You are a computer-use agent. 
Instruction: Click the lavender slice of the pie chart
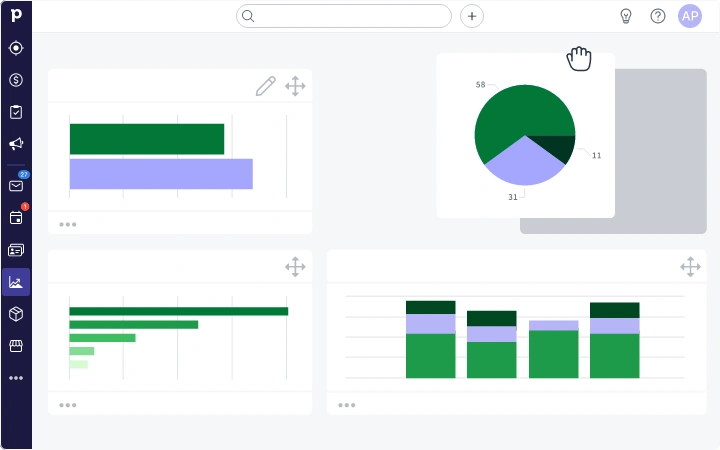(523, 162)
